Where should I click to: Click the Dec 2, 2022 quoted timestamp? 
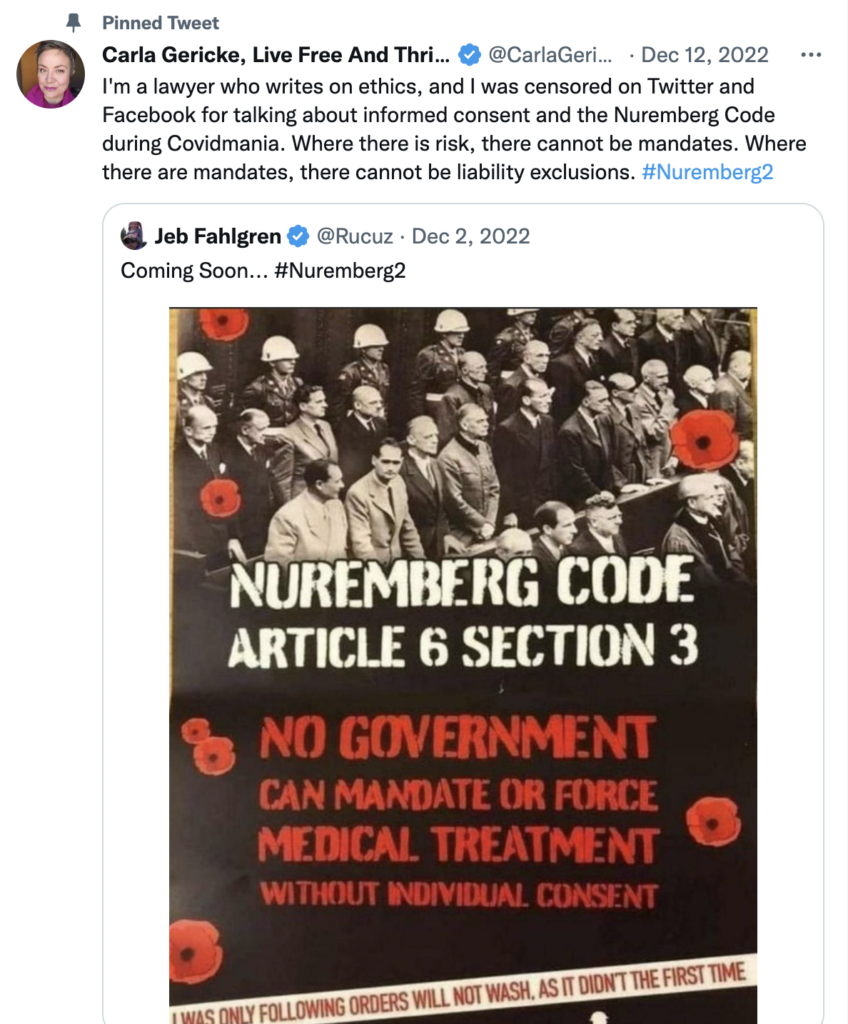coord(470,236)
